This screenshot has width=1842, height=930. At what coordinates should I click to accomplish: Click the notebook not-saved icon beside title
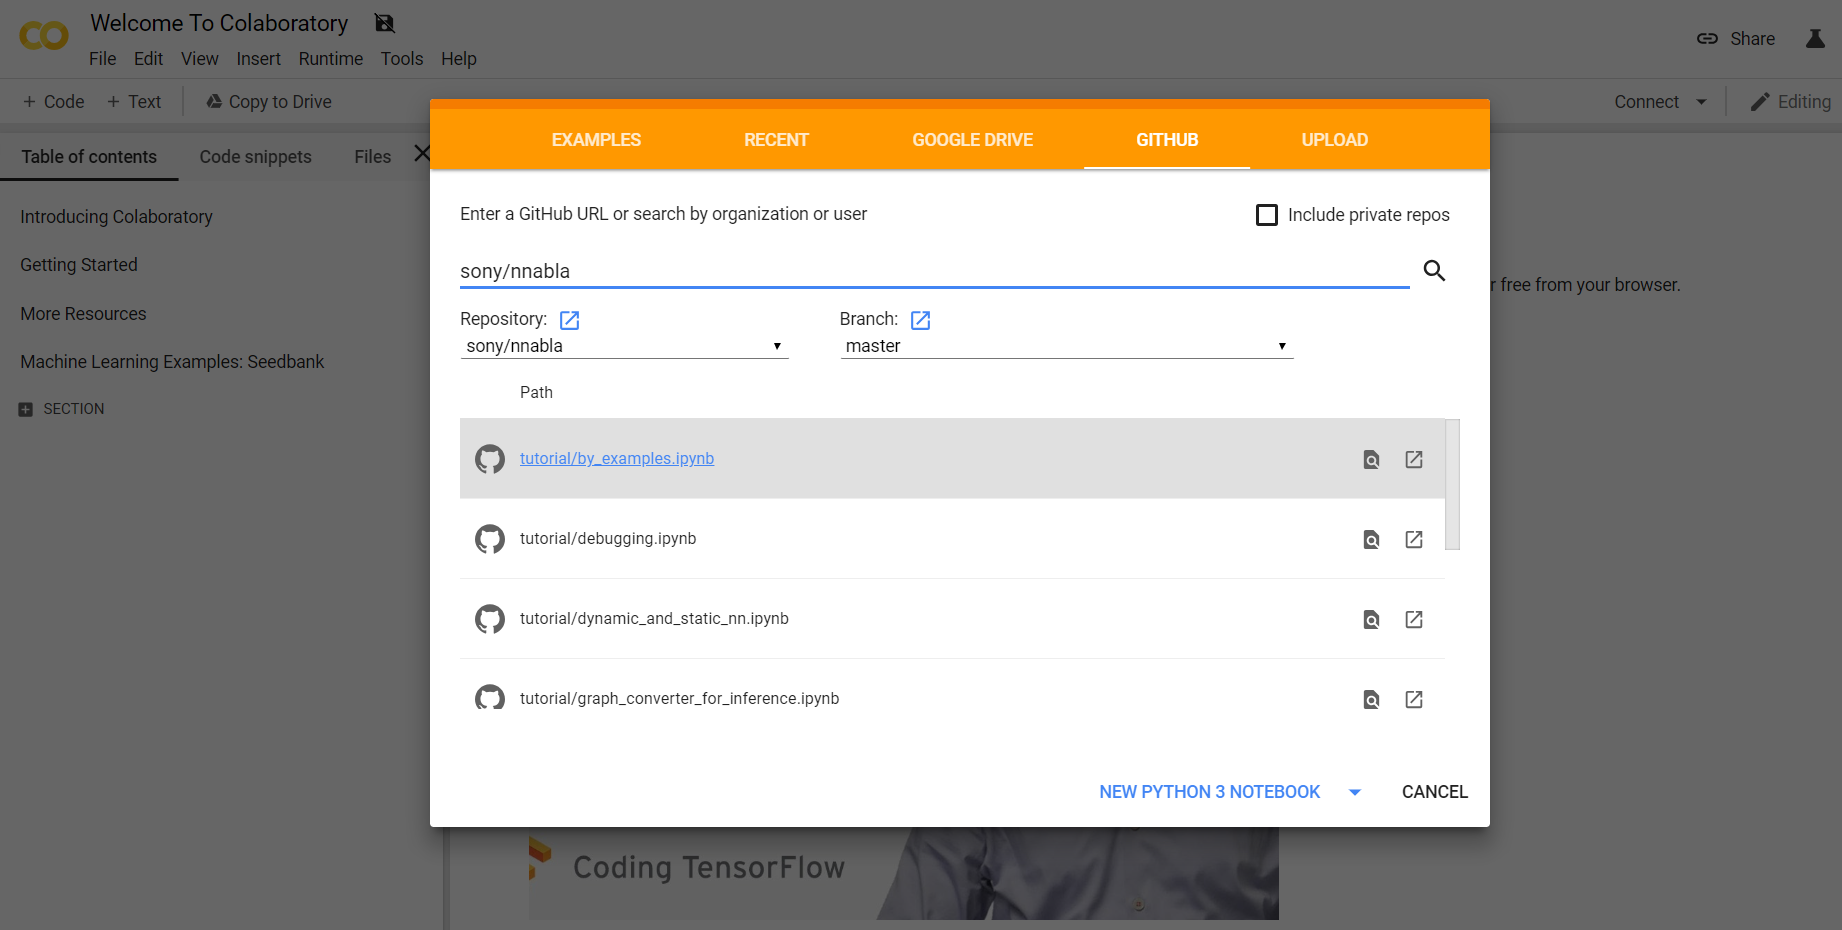[x=385, y=23]
